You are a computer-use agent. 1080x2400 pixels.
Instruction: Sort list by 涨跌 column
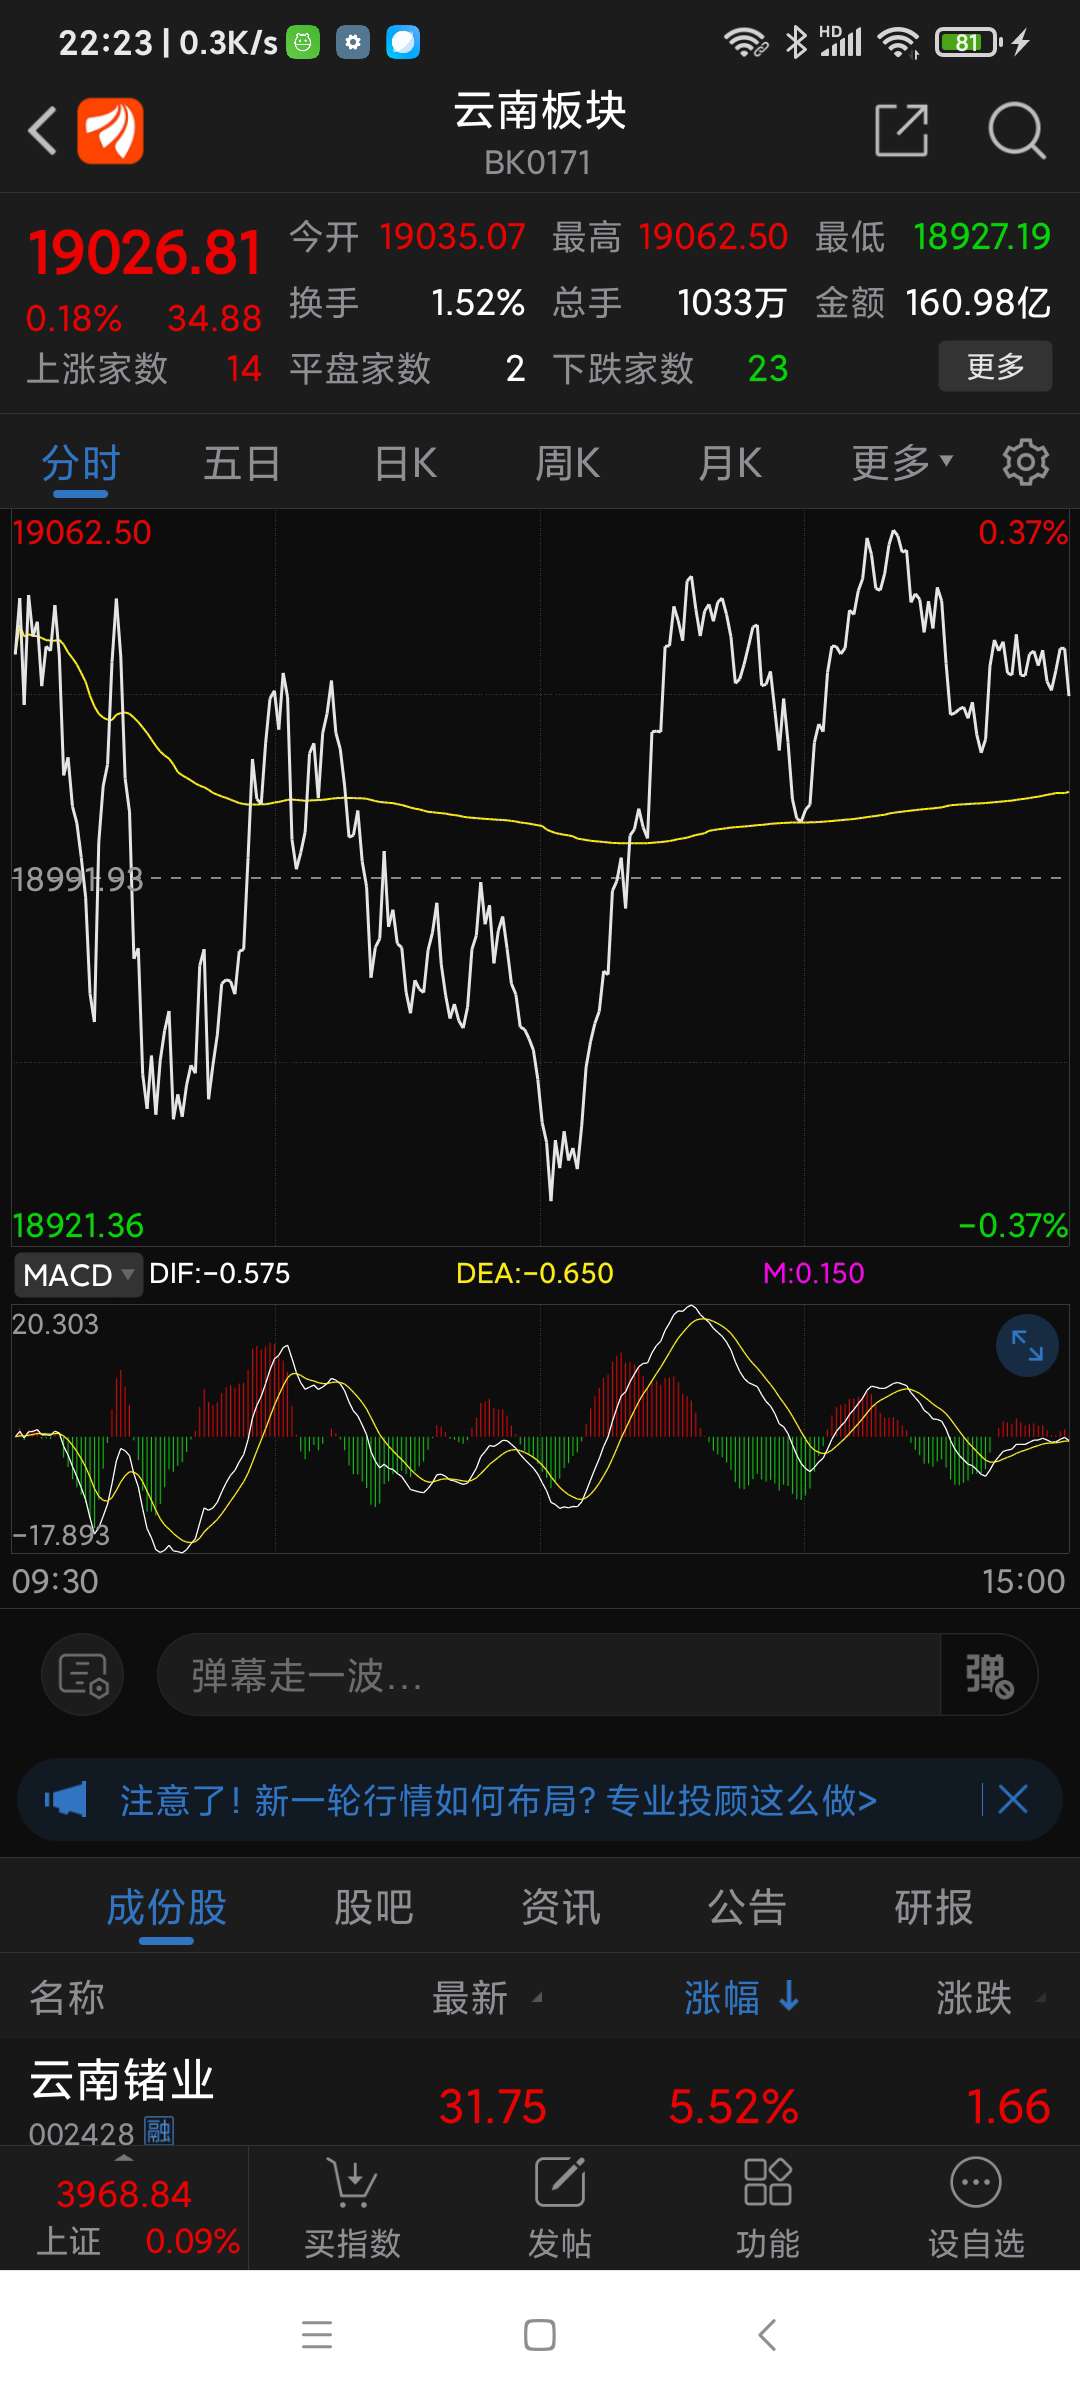click(990, 1998)
